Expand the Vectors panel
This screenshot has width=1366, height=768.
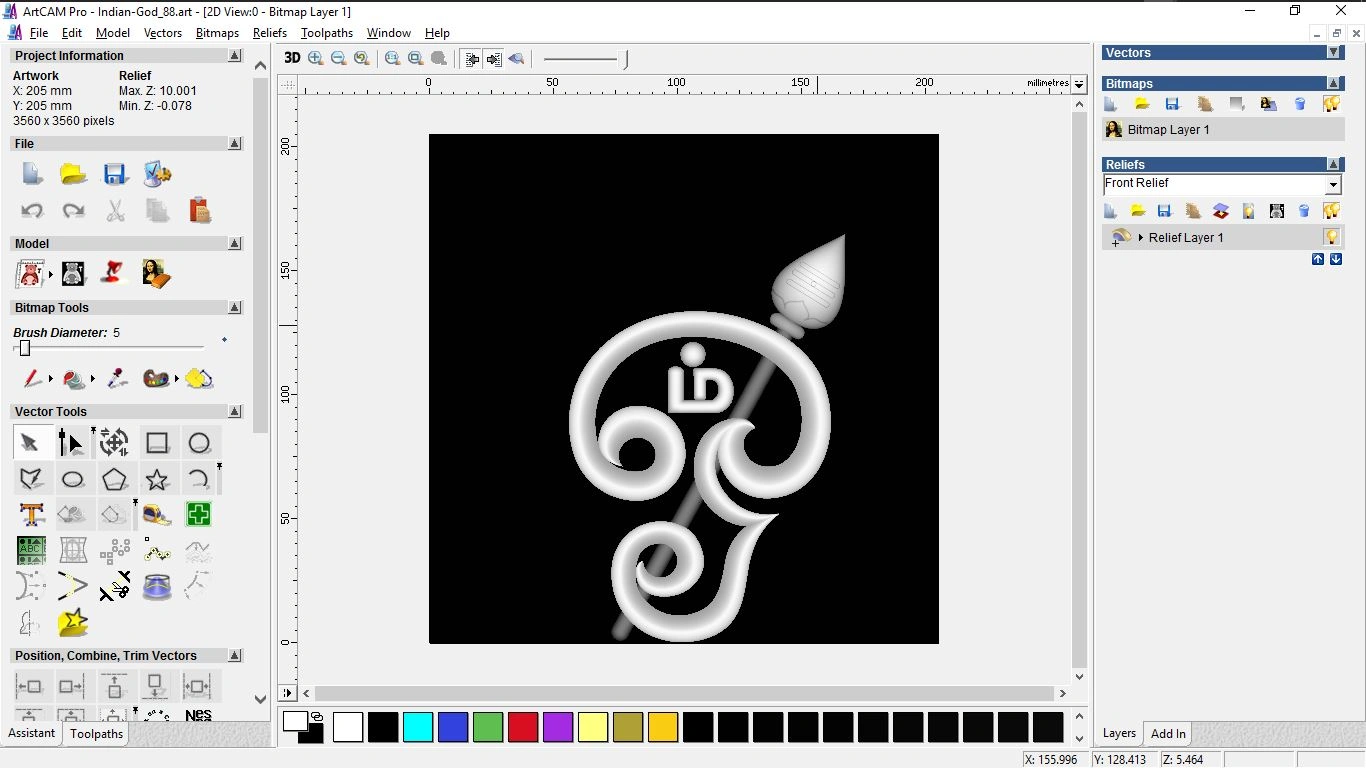[x=1333, y=53]
